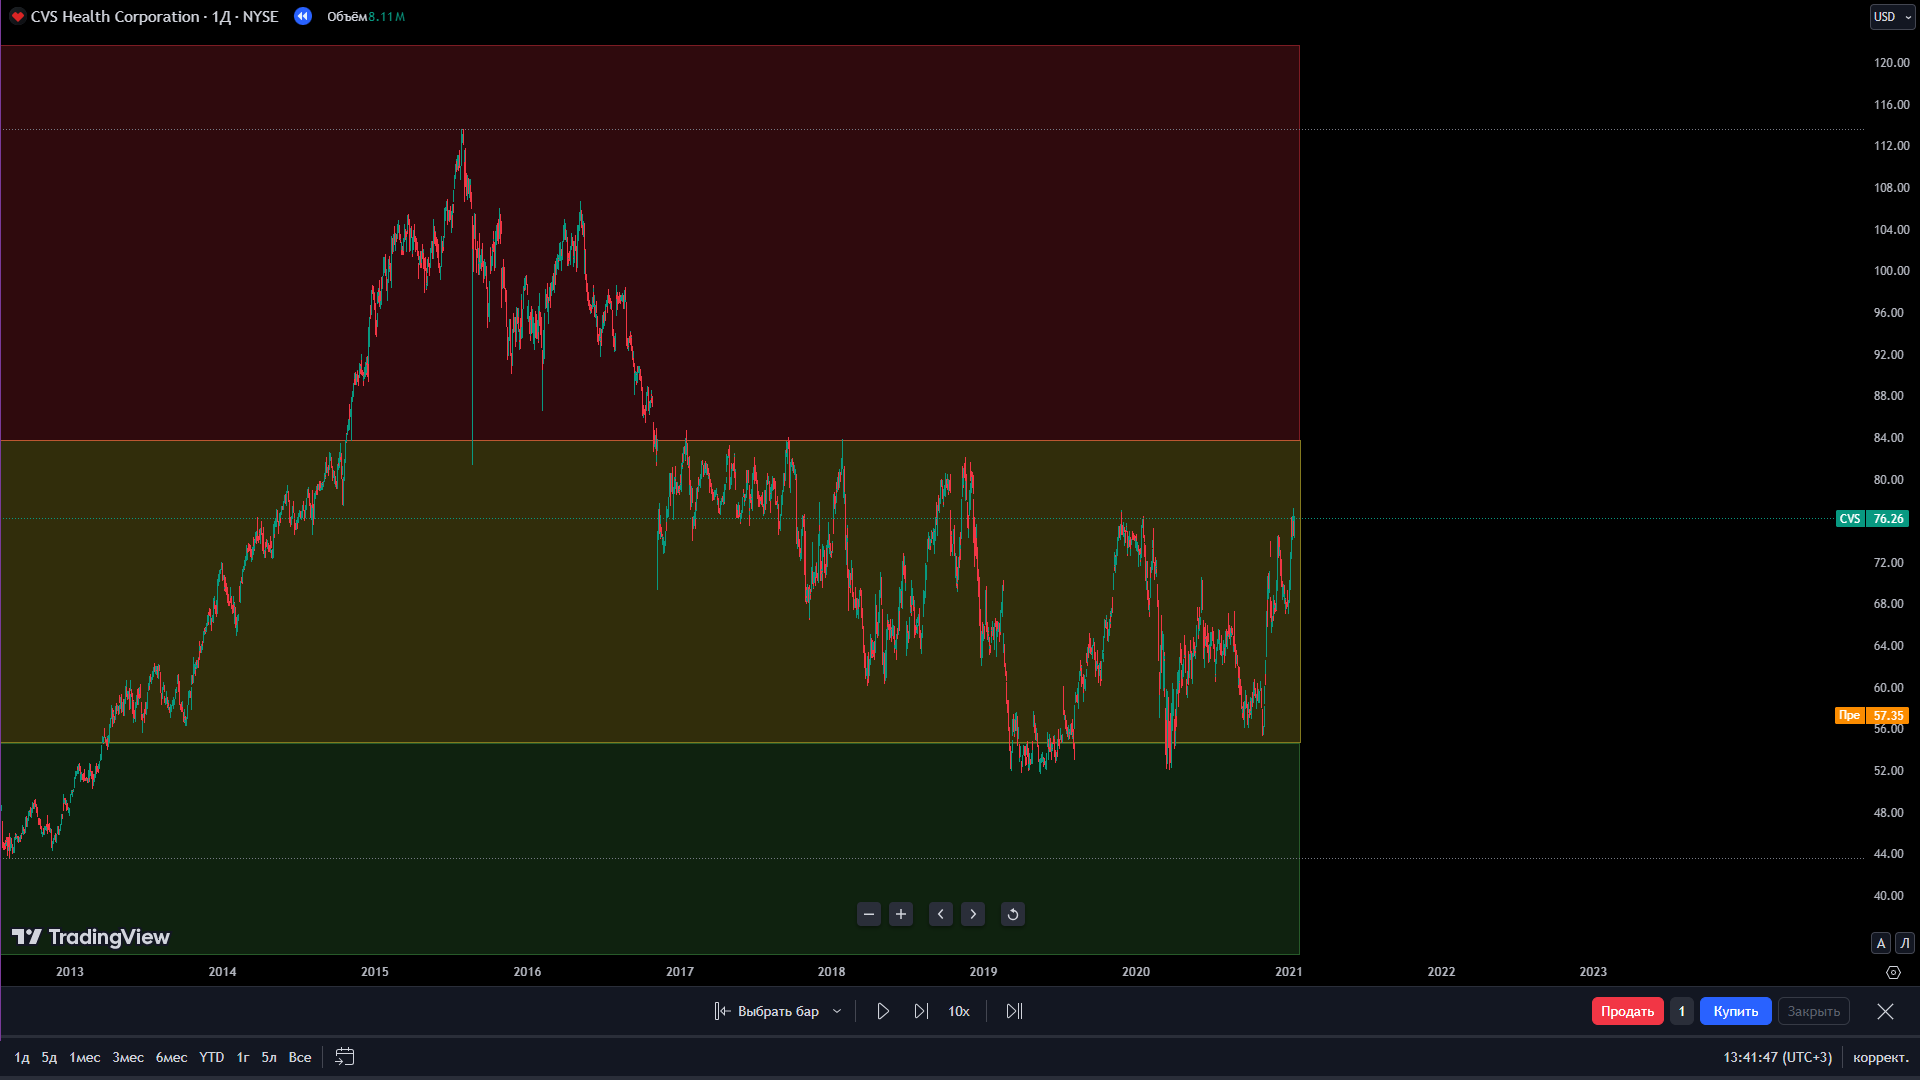Click the Продать sell button
The width and height of the screenshot is (1920, 1080).
(1627, 1011)
